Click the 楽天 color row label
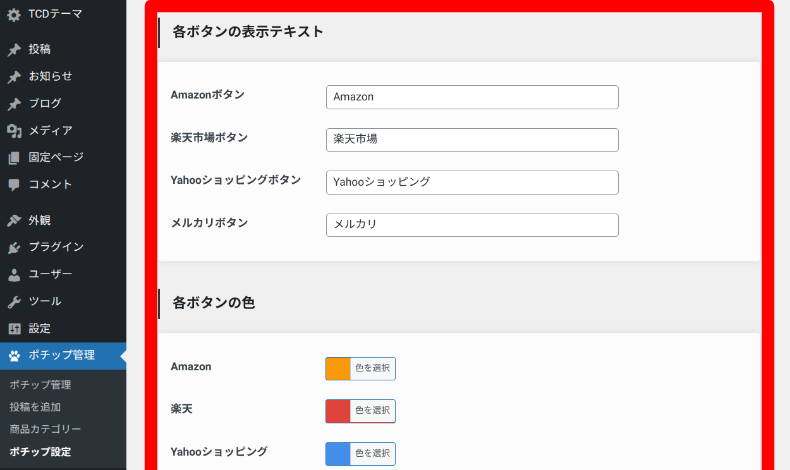Viewport: 790px width, 470px height. pyautogui.click(x=181, y=409)
